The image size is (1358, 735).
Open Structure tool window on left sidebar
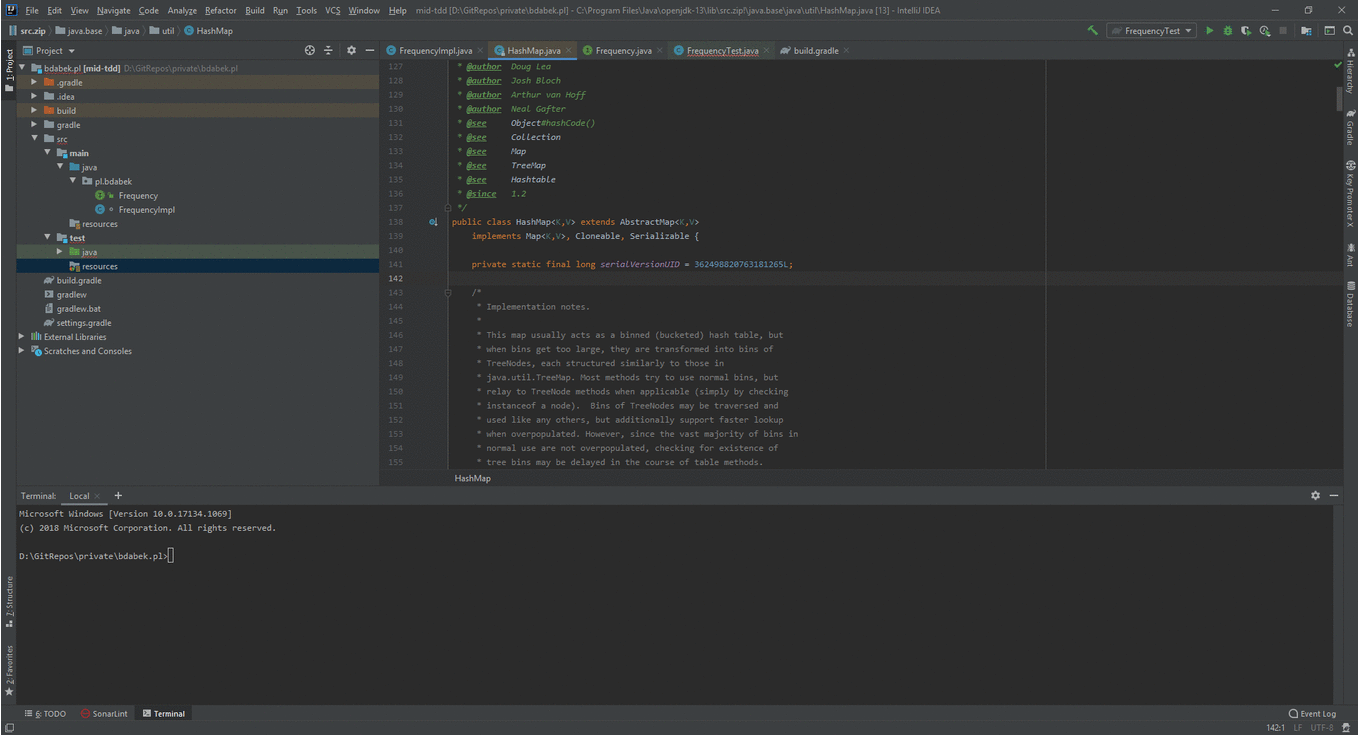(x=9, y=601)
